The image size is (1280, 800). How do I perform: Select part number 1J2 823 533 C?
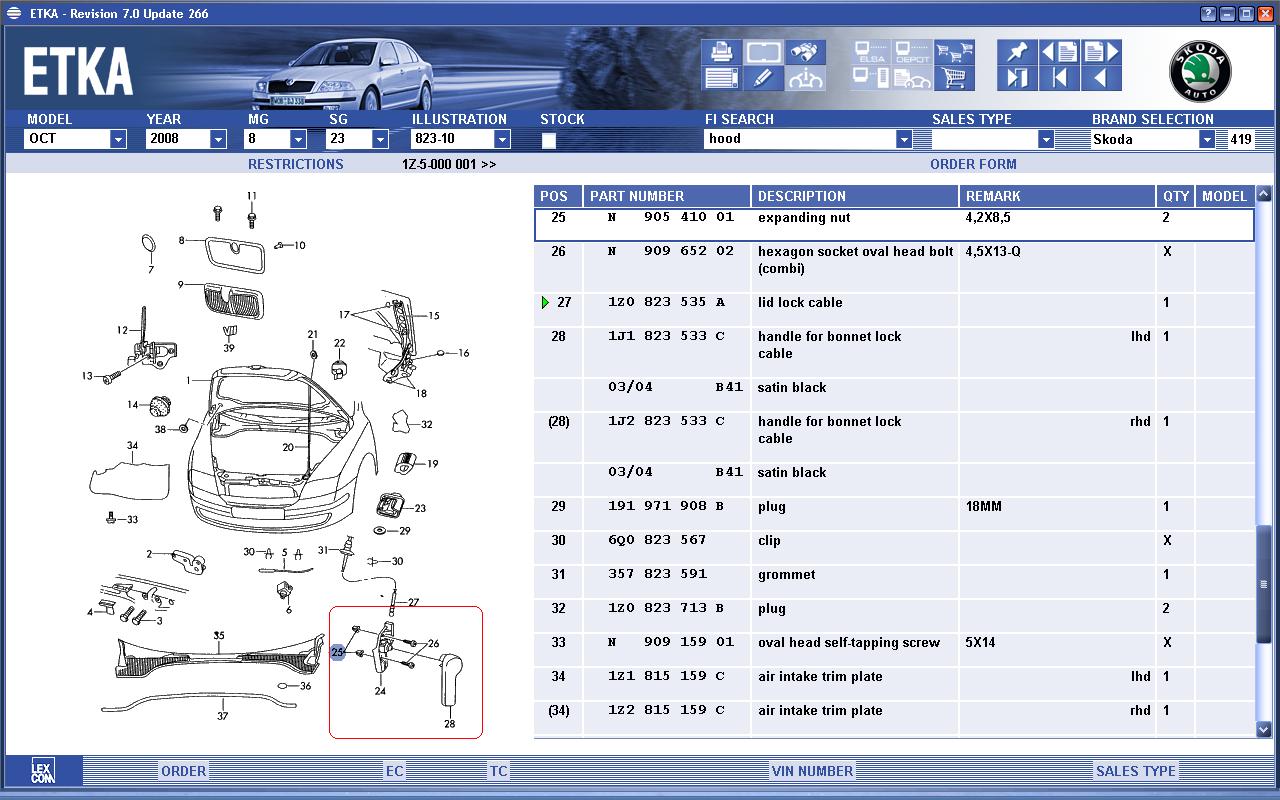point(666,421)
